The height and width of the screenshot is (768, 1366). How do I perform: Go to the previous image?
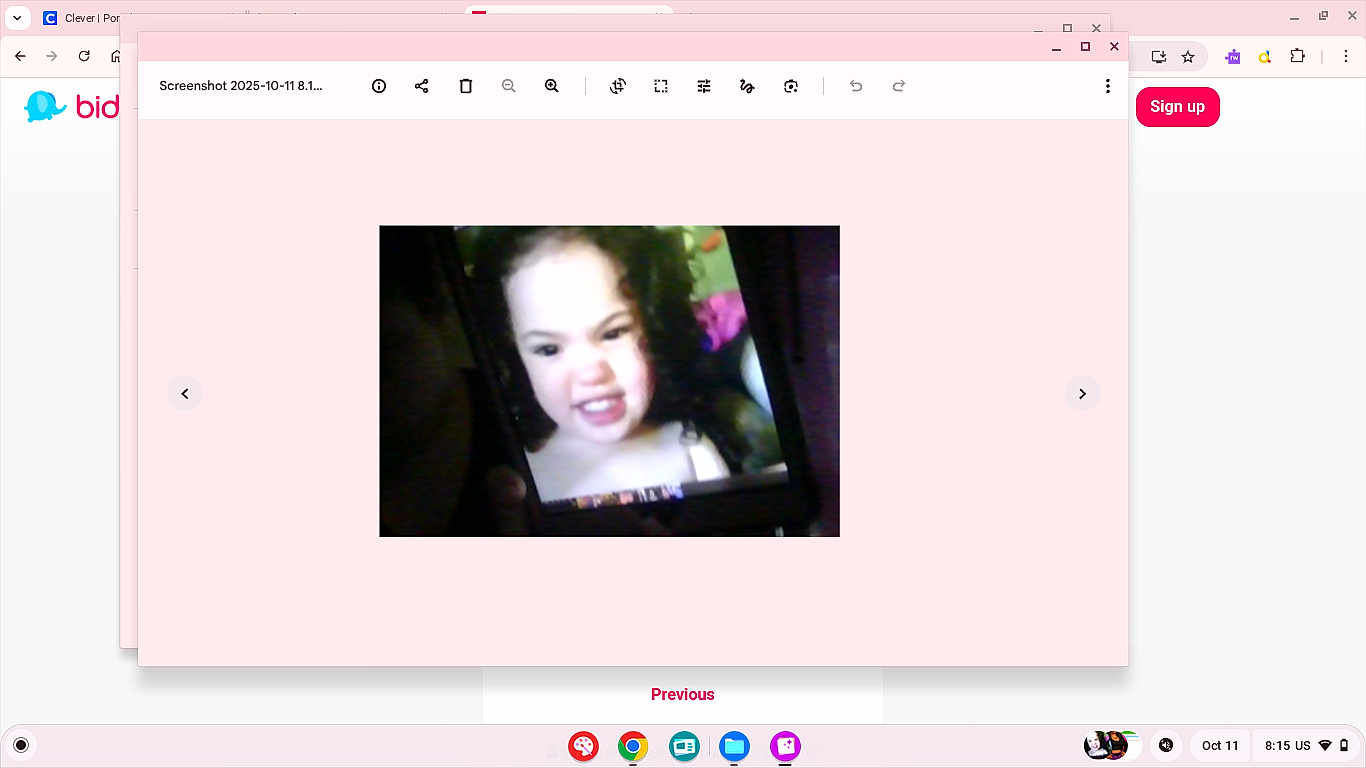[185, 394]
